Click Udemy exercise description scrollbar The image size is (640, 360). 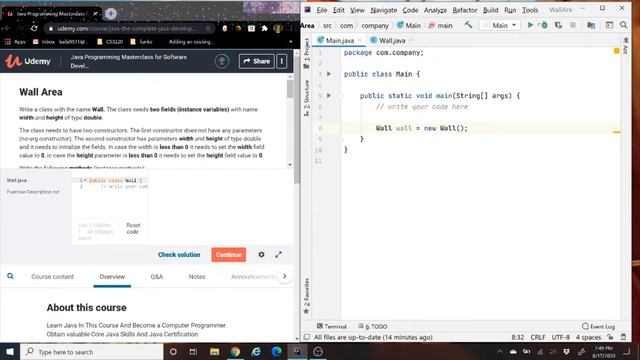[290, 89]
